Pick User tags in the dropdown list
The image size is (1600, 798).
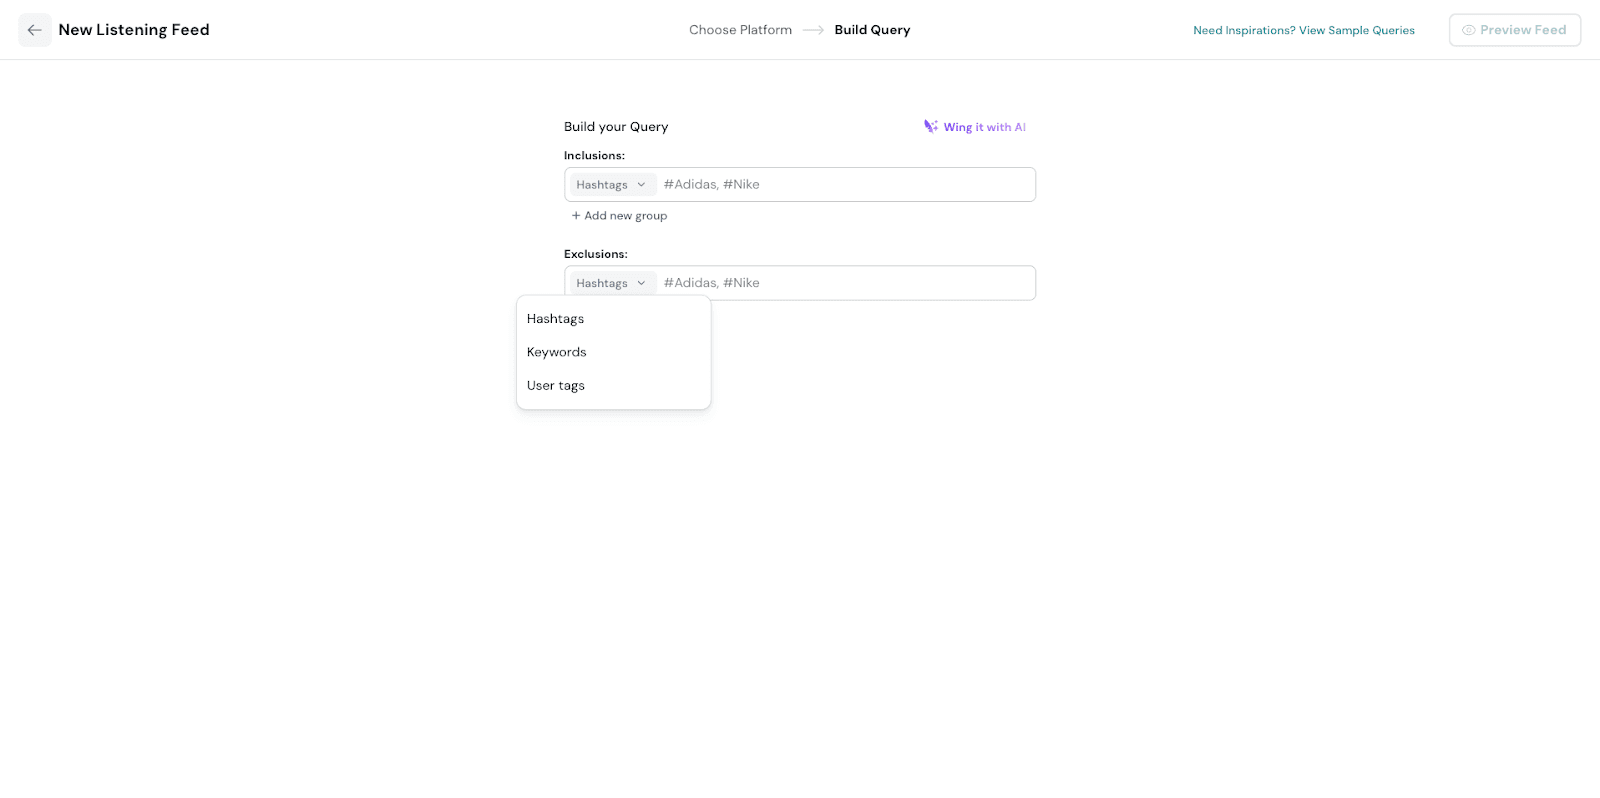click(x=556, y=386)
